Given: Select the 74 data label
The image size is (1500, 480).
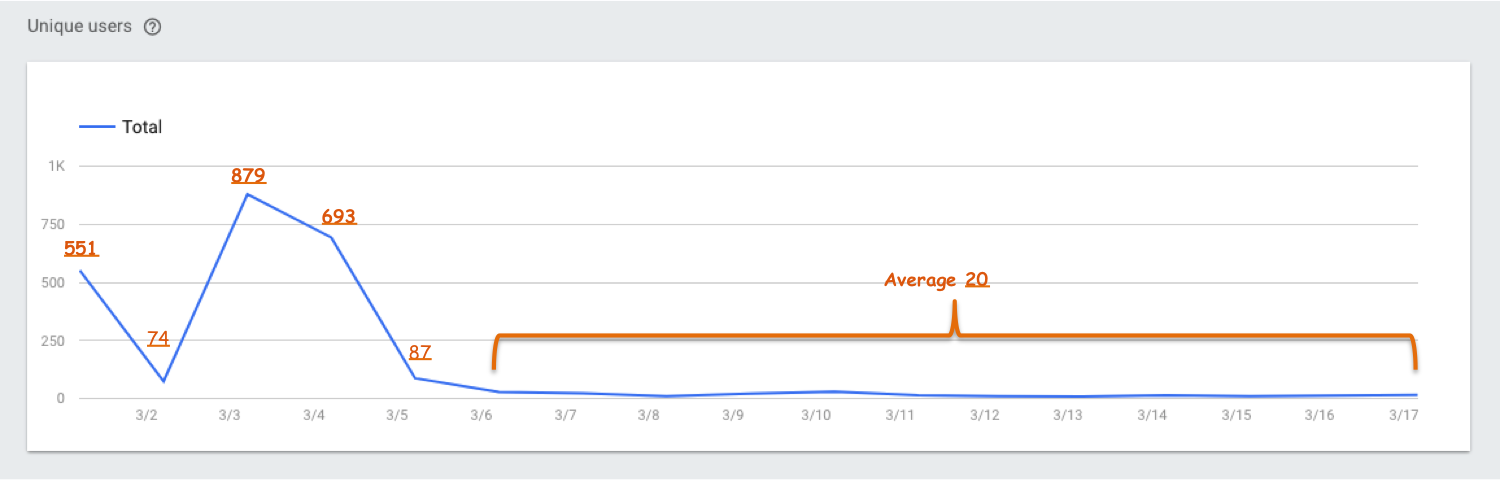Looking at the screenshot, I should [x=158, y=338].
